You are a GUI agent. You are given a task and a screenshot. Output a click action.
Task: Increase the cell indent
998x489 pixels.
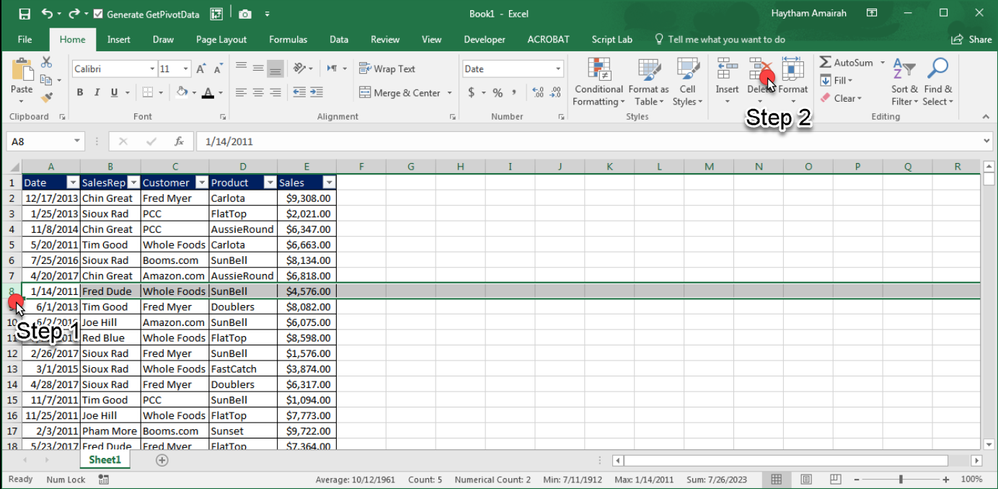316,93
